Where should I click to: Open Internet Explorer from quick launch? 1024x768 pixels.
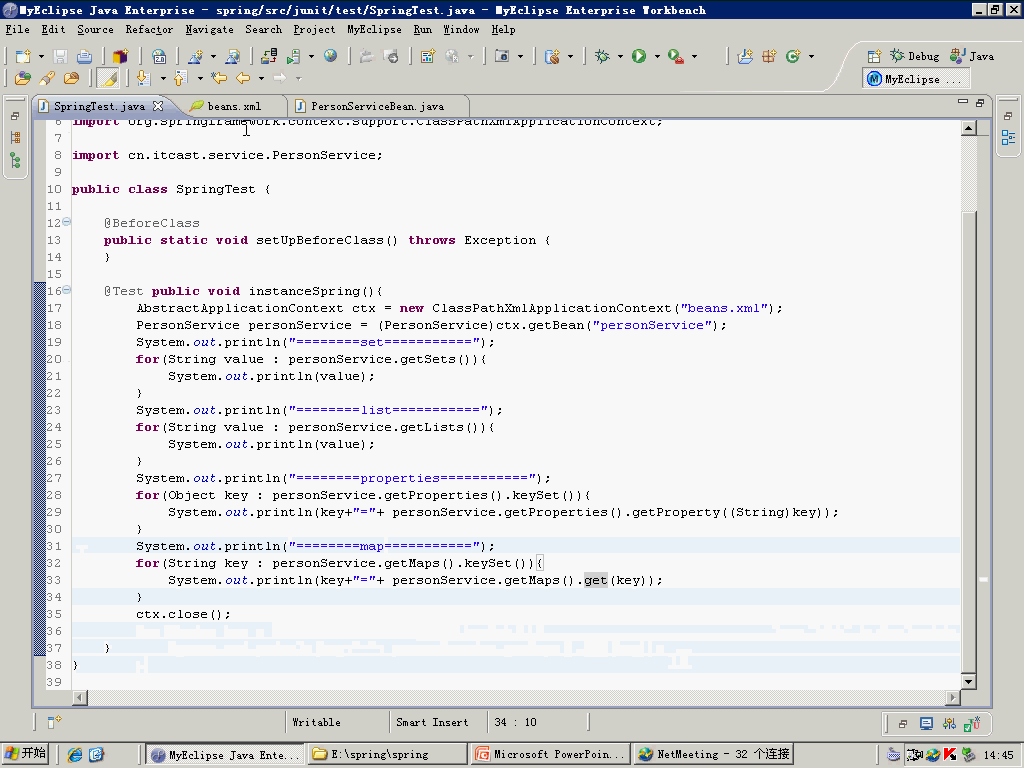click(75, 754)
